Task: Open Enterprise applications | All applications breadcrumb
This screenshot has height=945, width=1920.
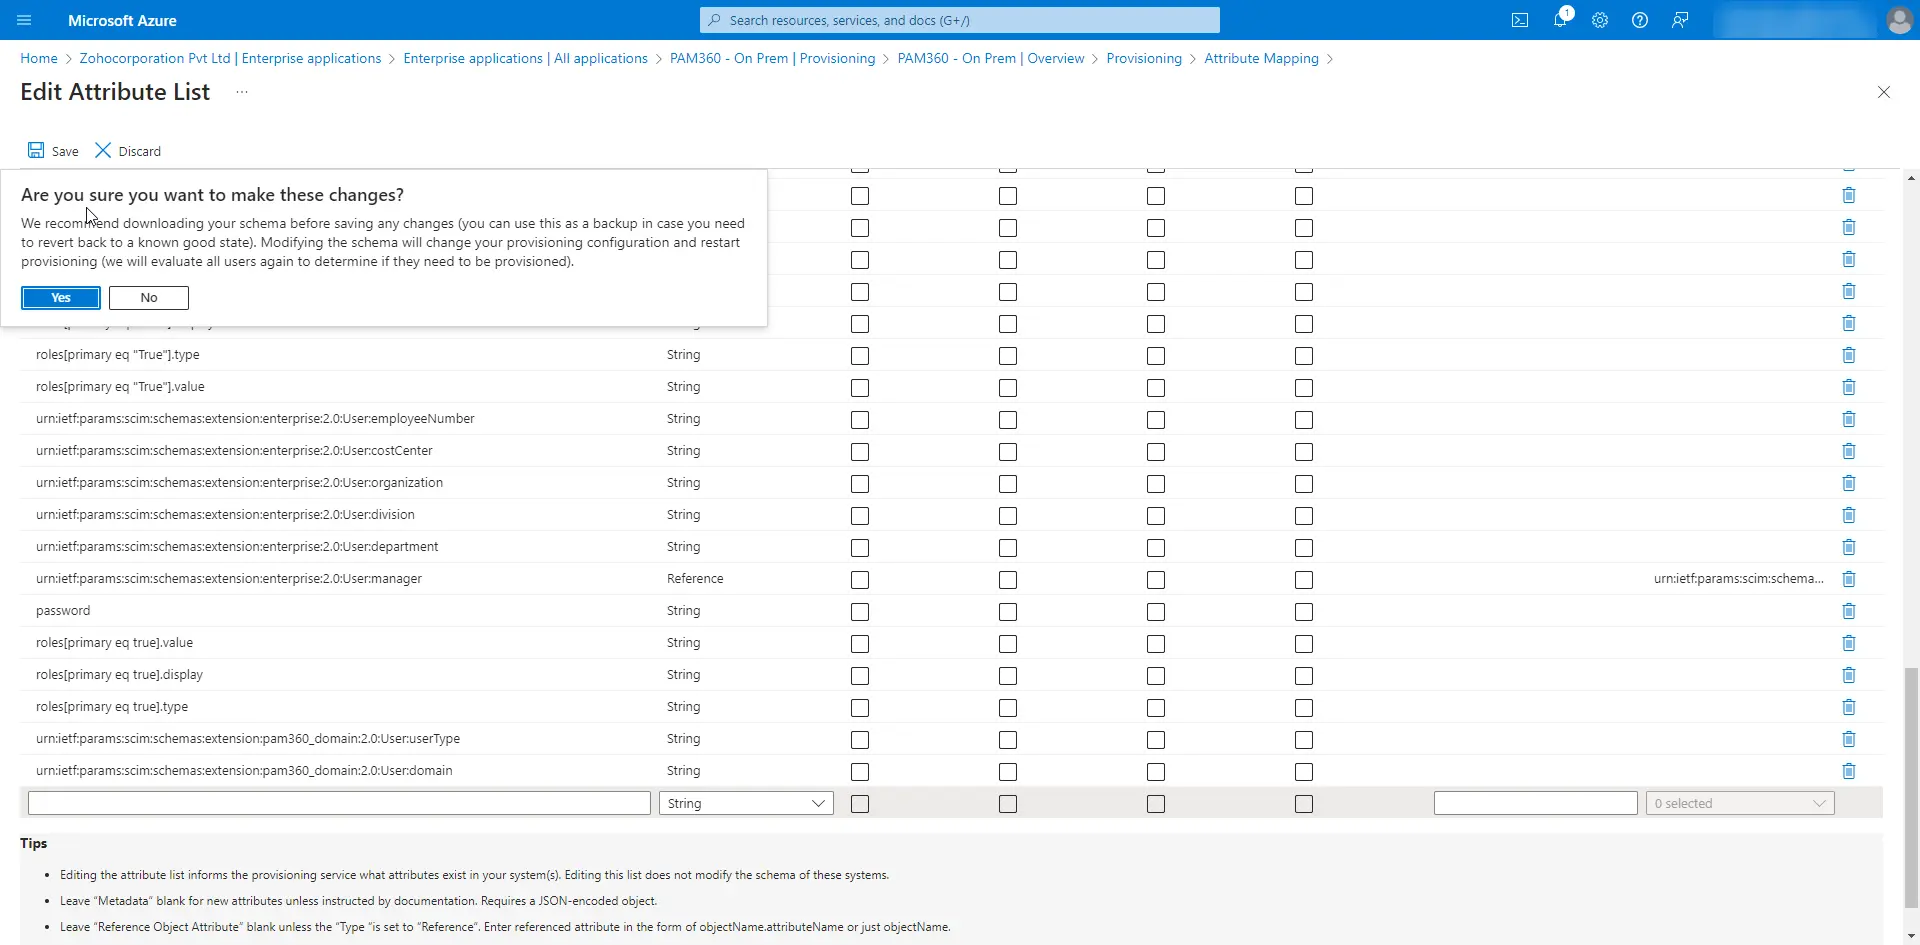Action: tap(525, 58)
